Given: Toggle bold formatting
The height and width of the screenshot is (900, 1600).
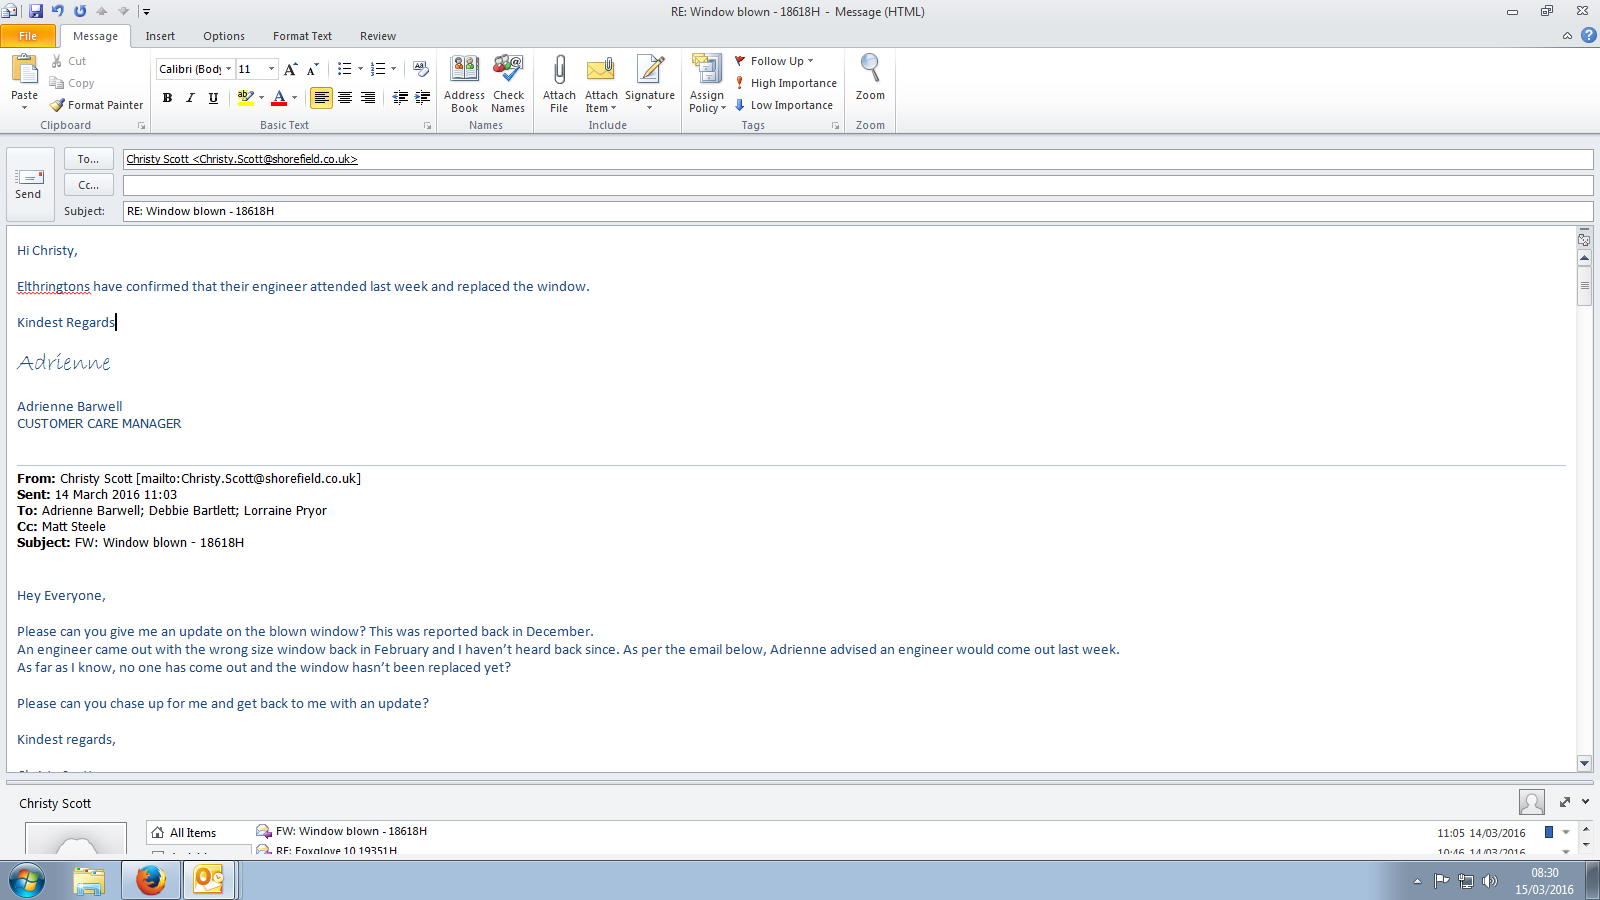Looking at the screenshot, I should pyautogui.click(x=167, y=97).
